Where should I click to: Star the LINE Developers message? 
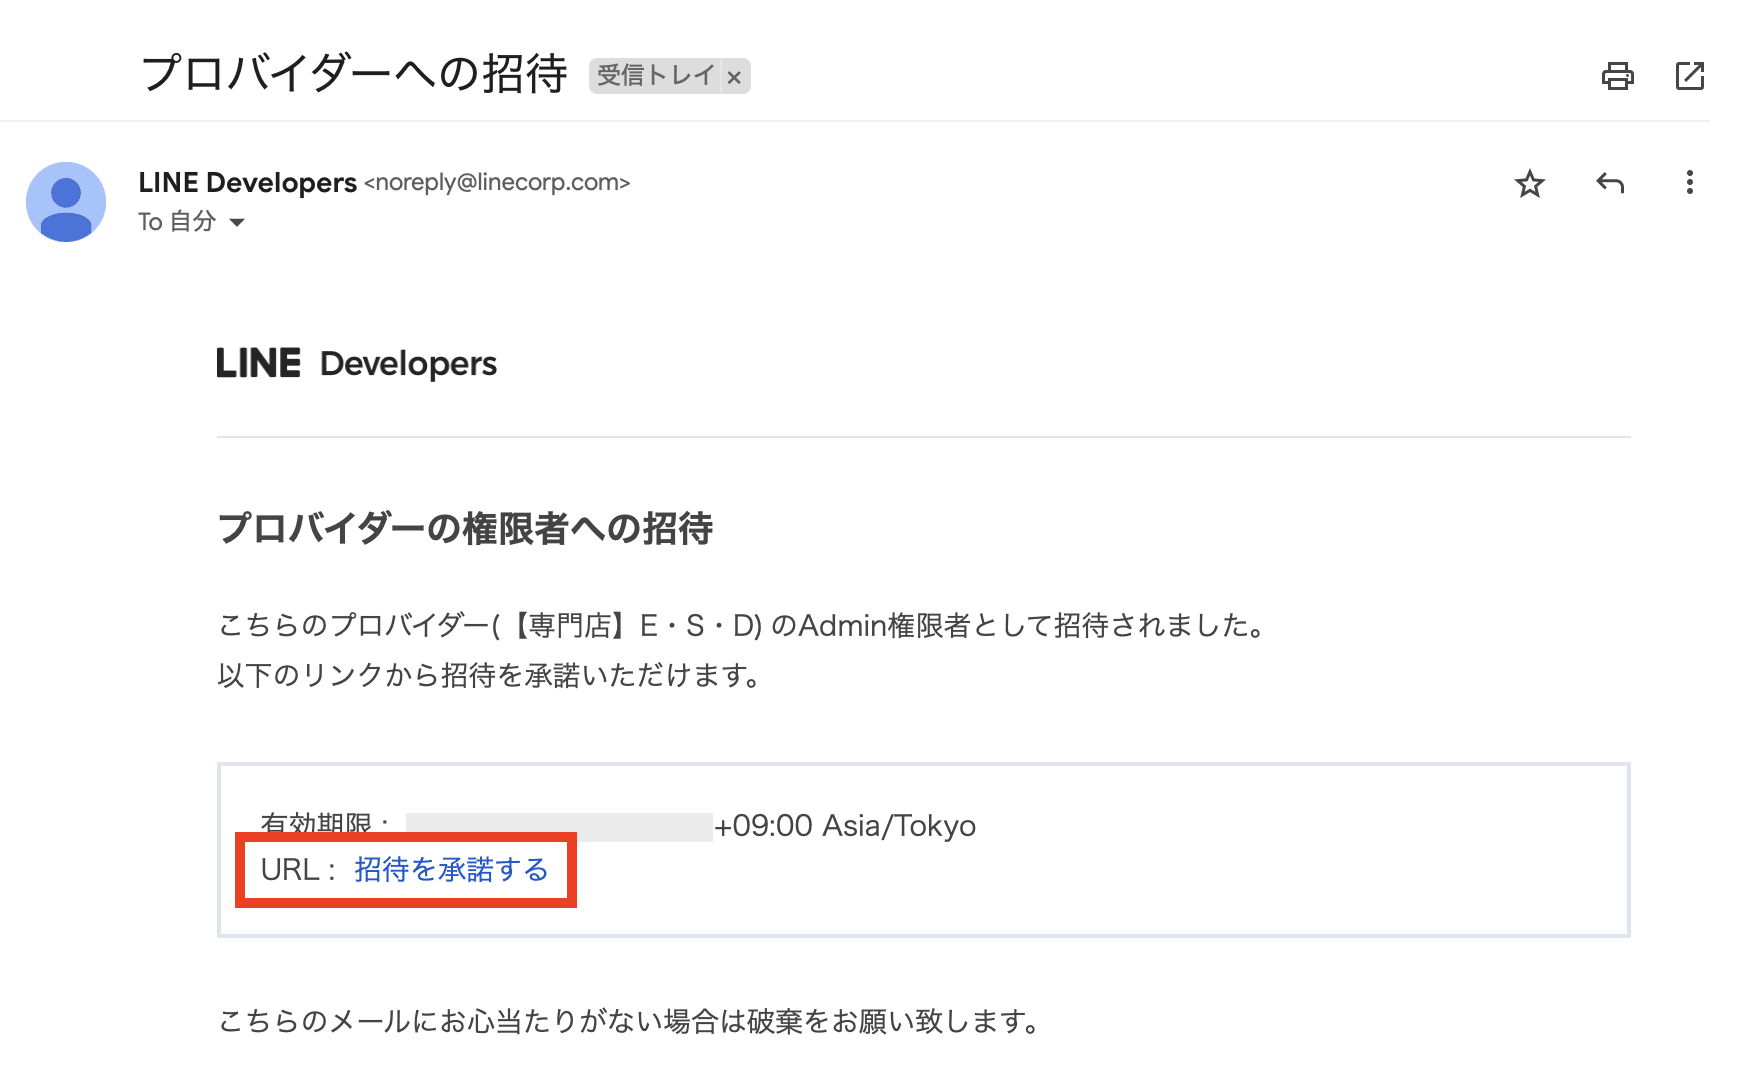(1530, 183)
